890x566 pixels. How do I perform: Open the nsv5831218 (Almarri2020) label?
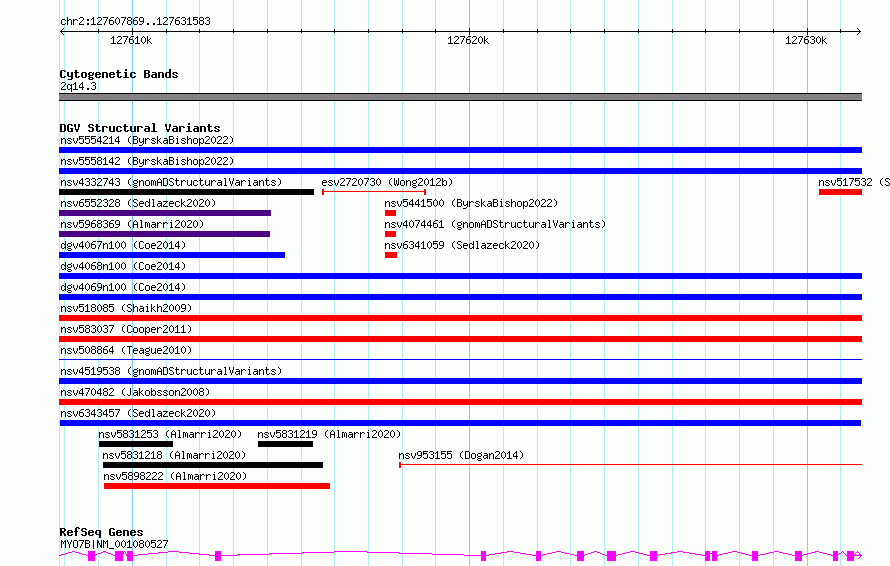click(174, 455)
